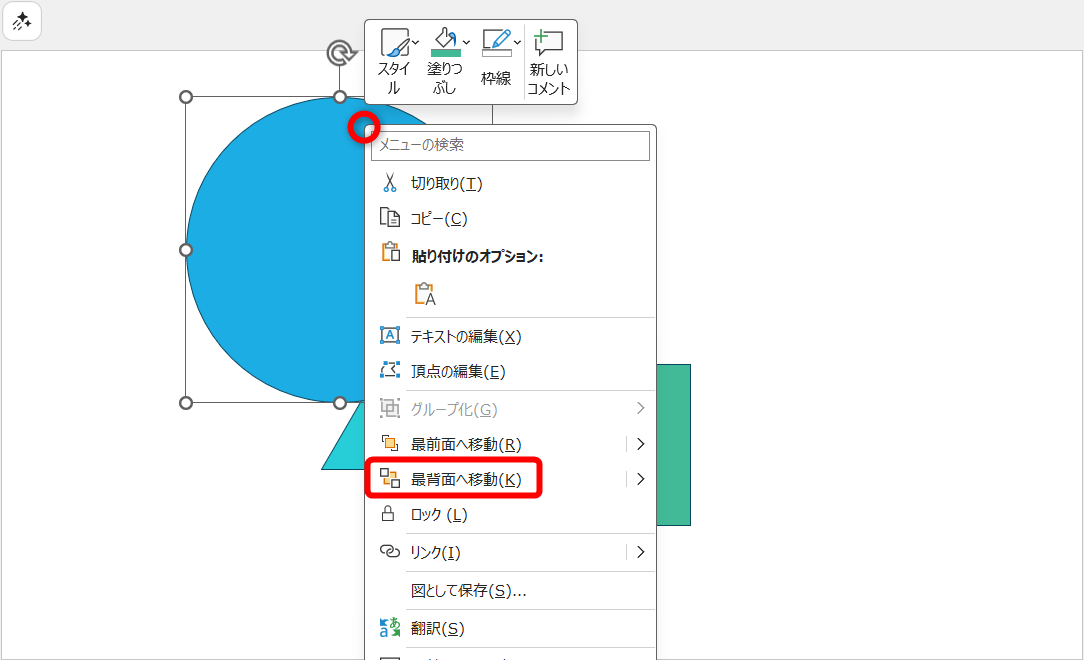
Task: Expand the 最前面へ移動 submenu chevron
Action: (640, 443)
